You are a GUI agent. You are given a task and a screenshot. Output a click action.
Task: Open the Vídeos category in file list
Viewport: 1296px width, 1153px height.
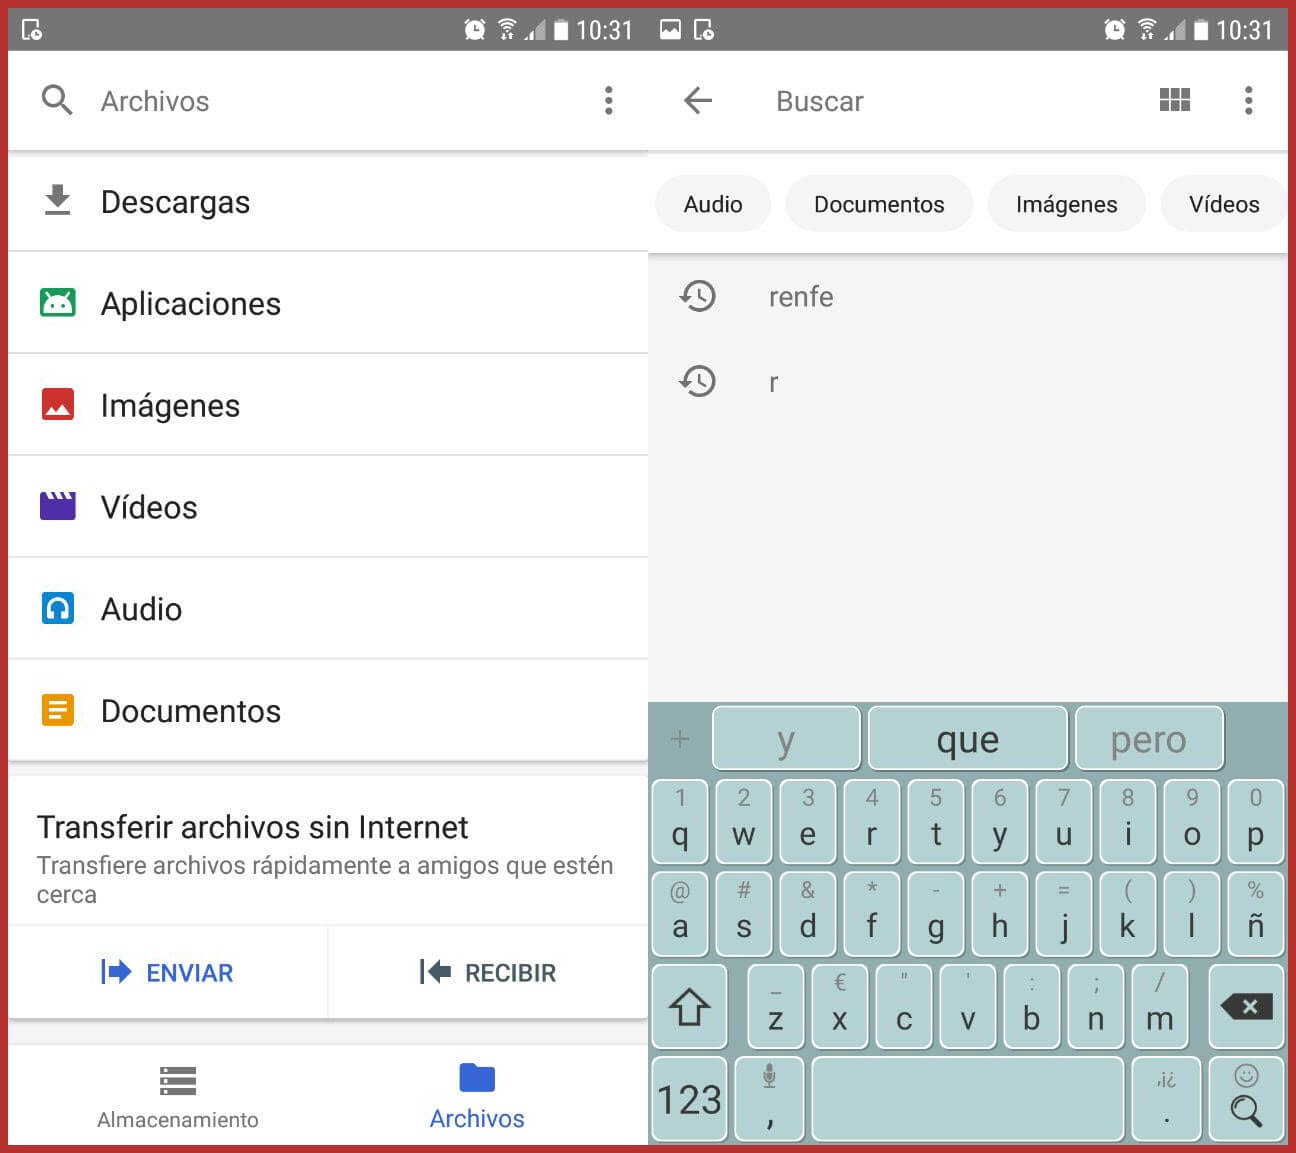tap(149, 508)
